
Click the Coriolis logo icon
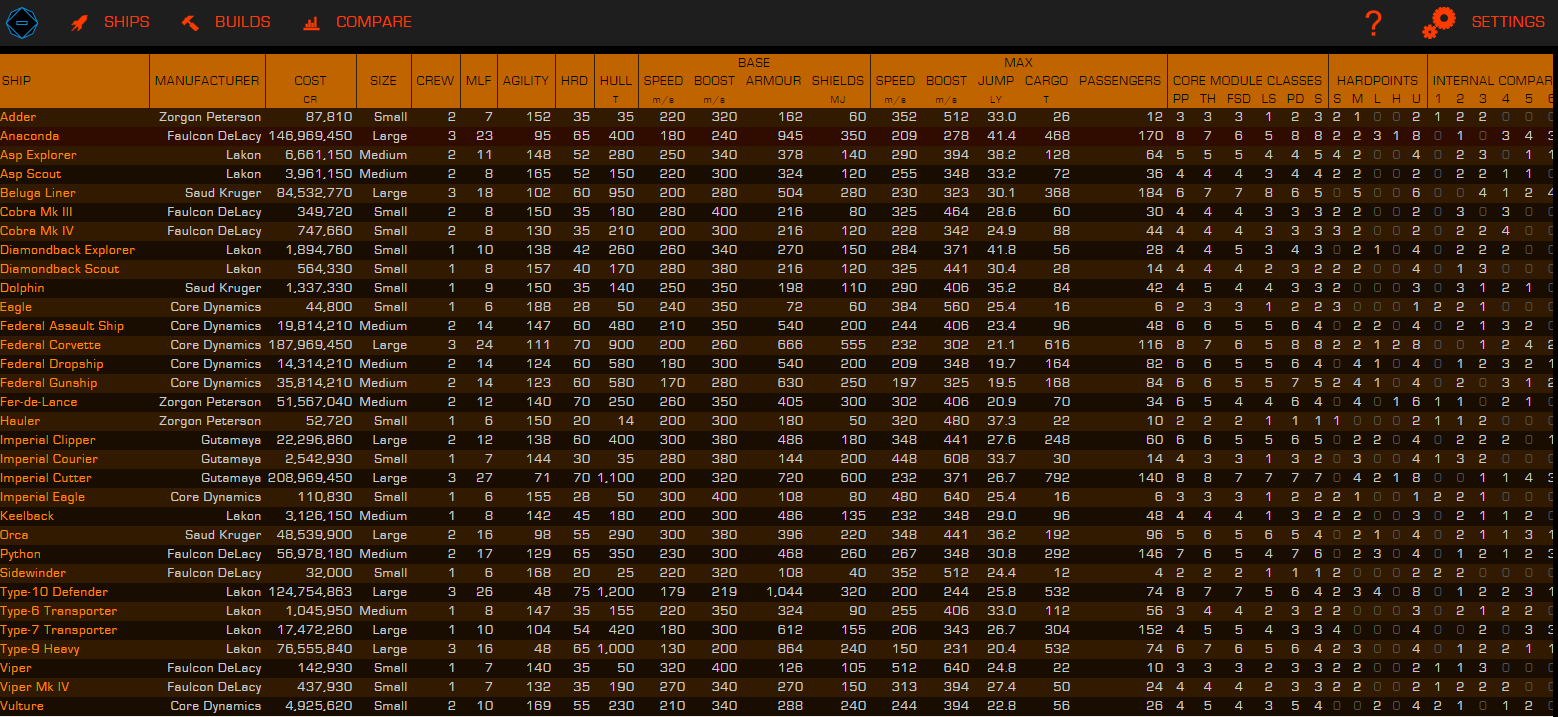pyautogui.click(x=22, y=22)
